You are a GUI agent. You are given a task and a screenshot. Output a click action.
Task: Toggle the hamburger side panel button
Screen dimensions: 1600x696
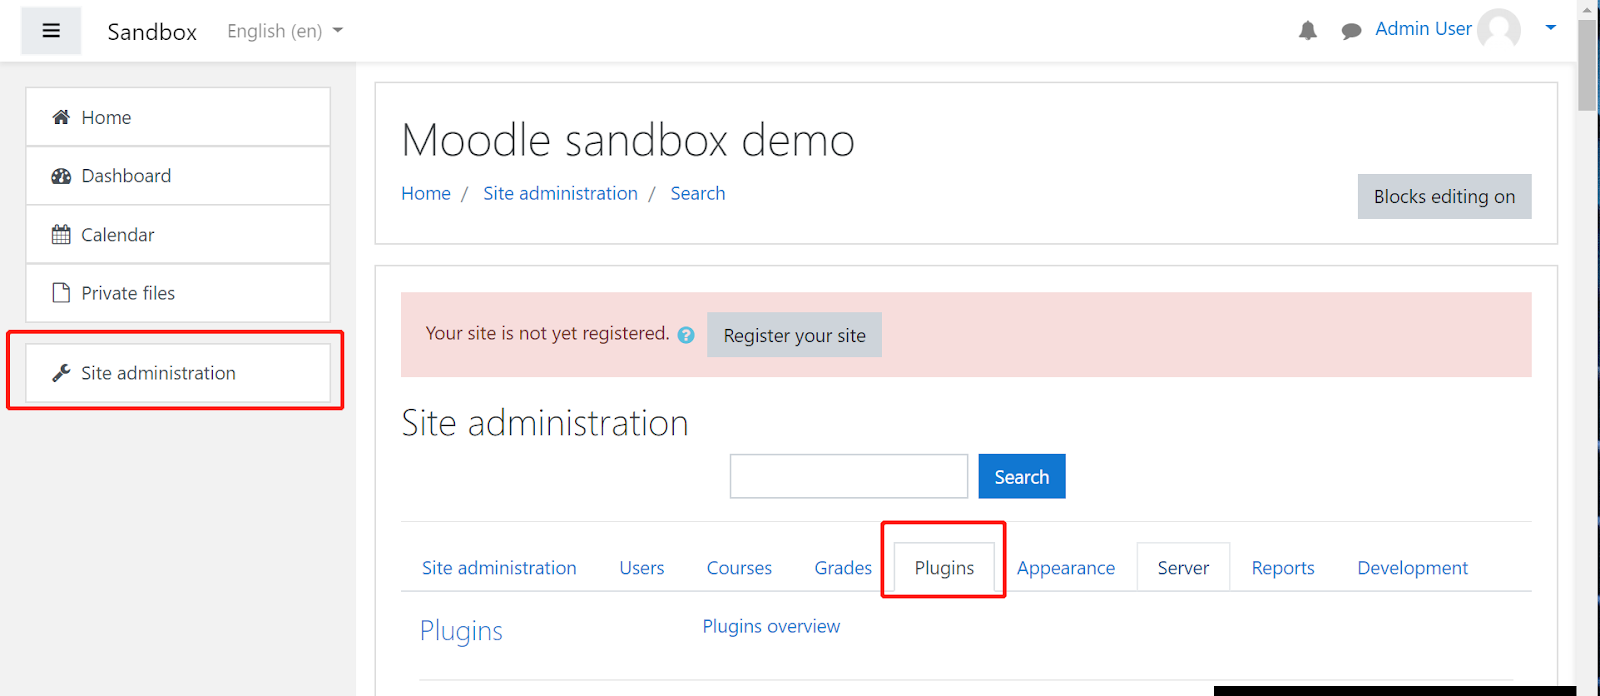51,31
